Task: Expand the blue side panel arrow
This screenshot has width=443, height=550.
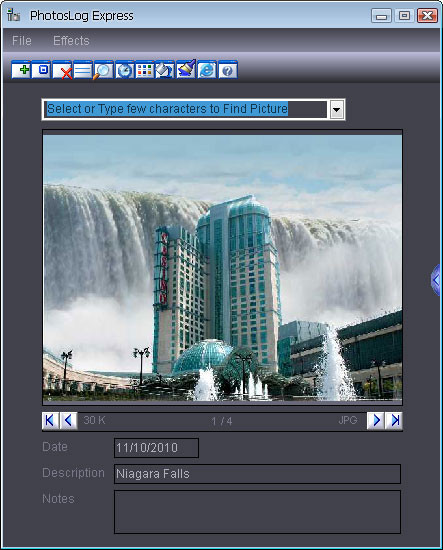Action: tap(436, 280)
